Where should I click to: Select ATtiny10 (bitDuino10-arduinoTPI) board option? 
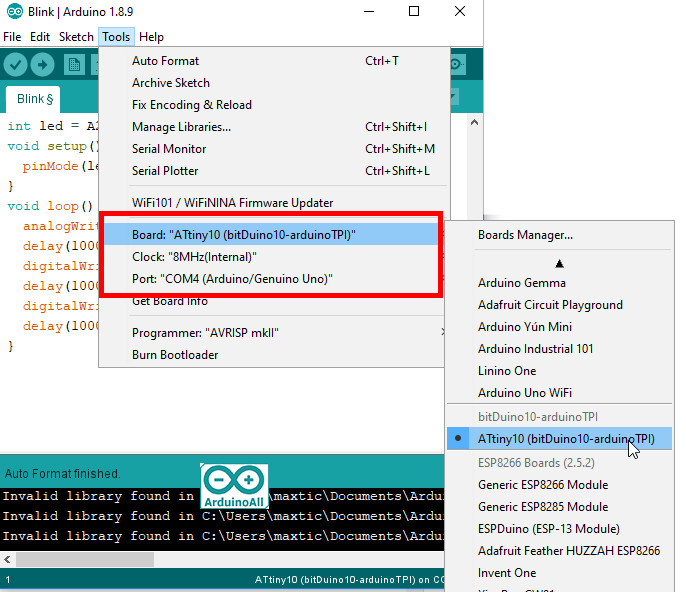559,438
